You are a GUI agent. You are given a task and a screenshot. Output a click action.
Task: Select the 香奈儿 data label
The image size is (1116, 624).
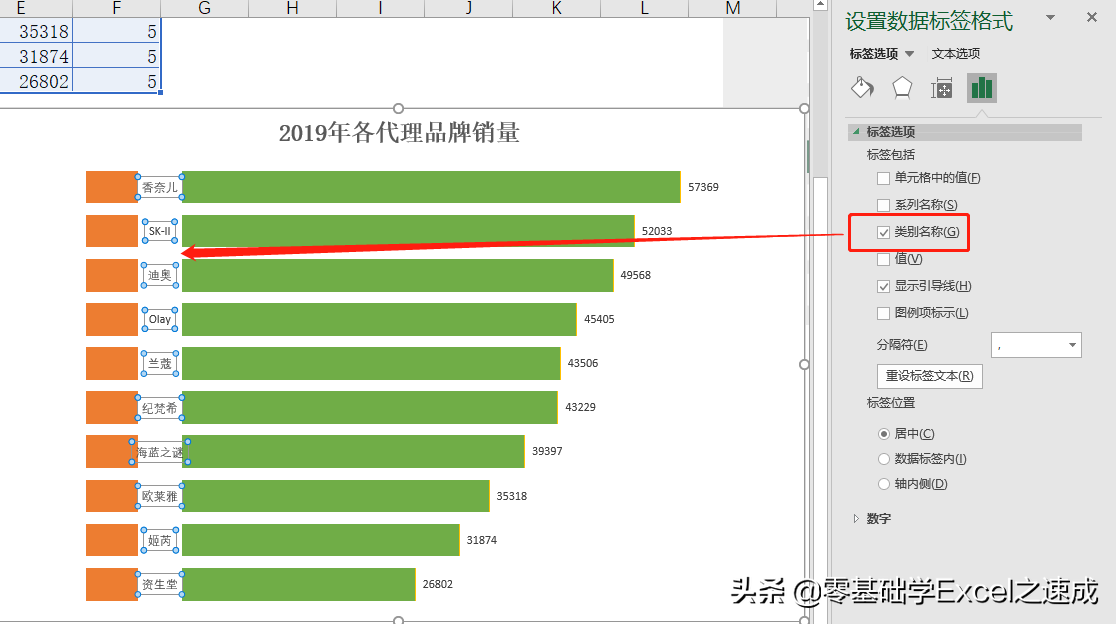click(159, 187)
